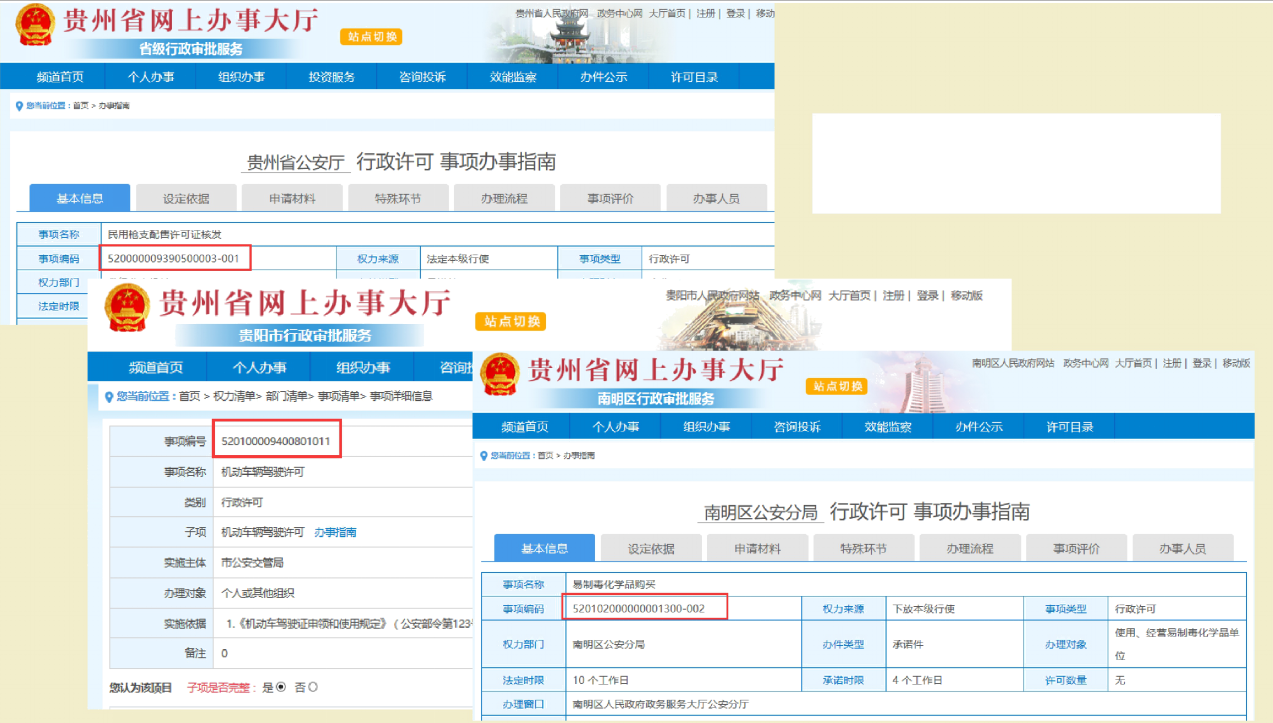The width and height of the screenshot is (1273, 723).
Task: Select the 办理流程 tab on the 贵州省公安厅 page
Action: coord(504,198)
